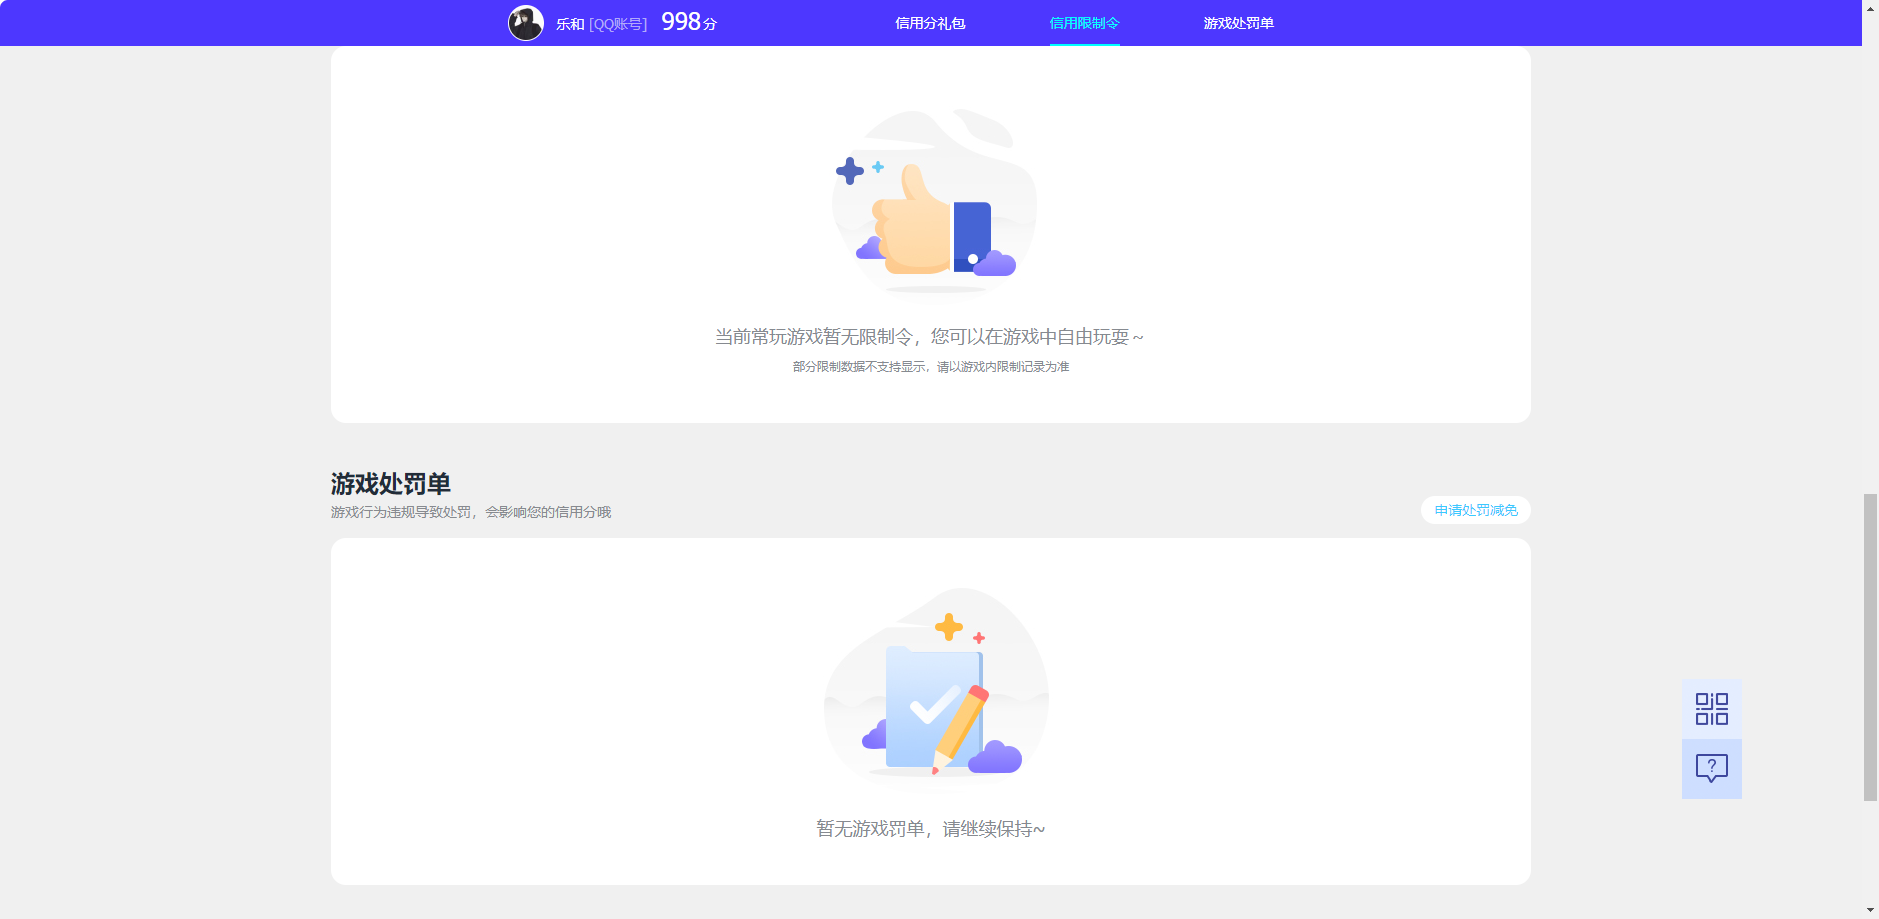This screenshot has height=919, width=1879.
Task: Open the 游戏处罚单 tab in top navigation
Action: (1239, 22)
